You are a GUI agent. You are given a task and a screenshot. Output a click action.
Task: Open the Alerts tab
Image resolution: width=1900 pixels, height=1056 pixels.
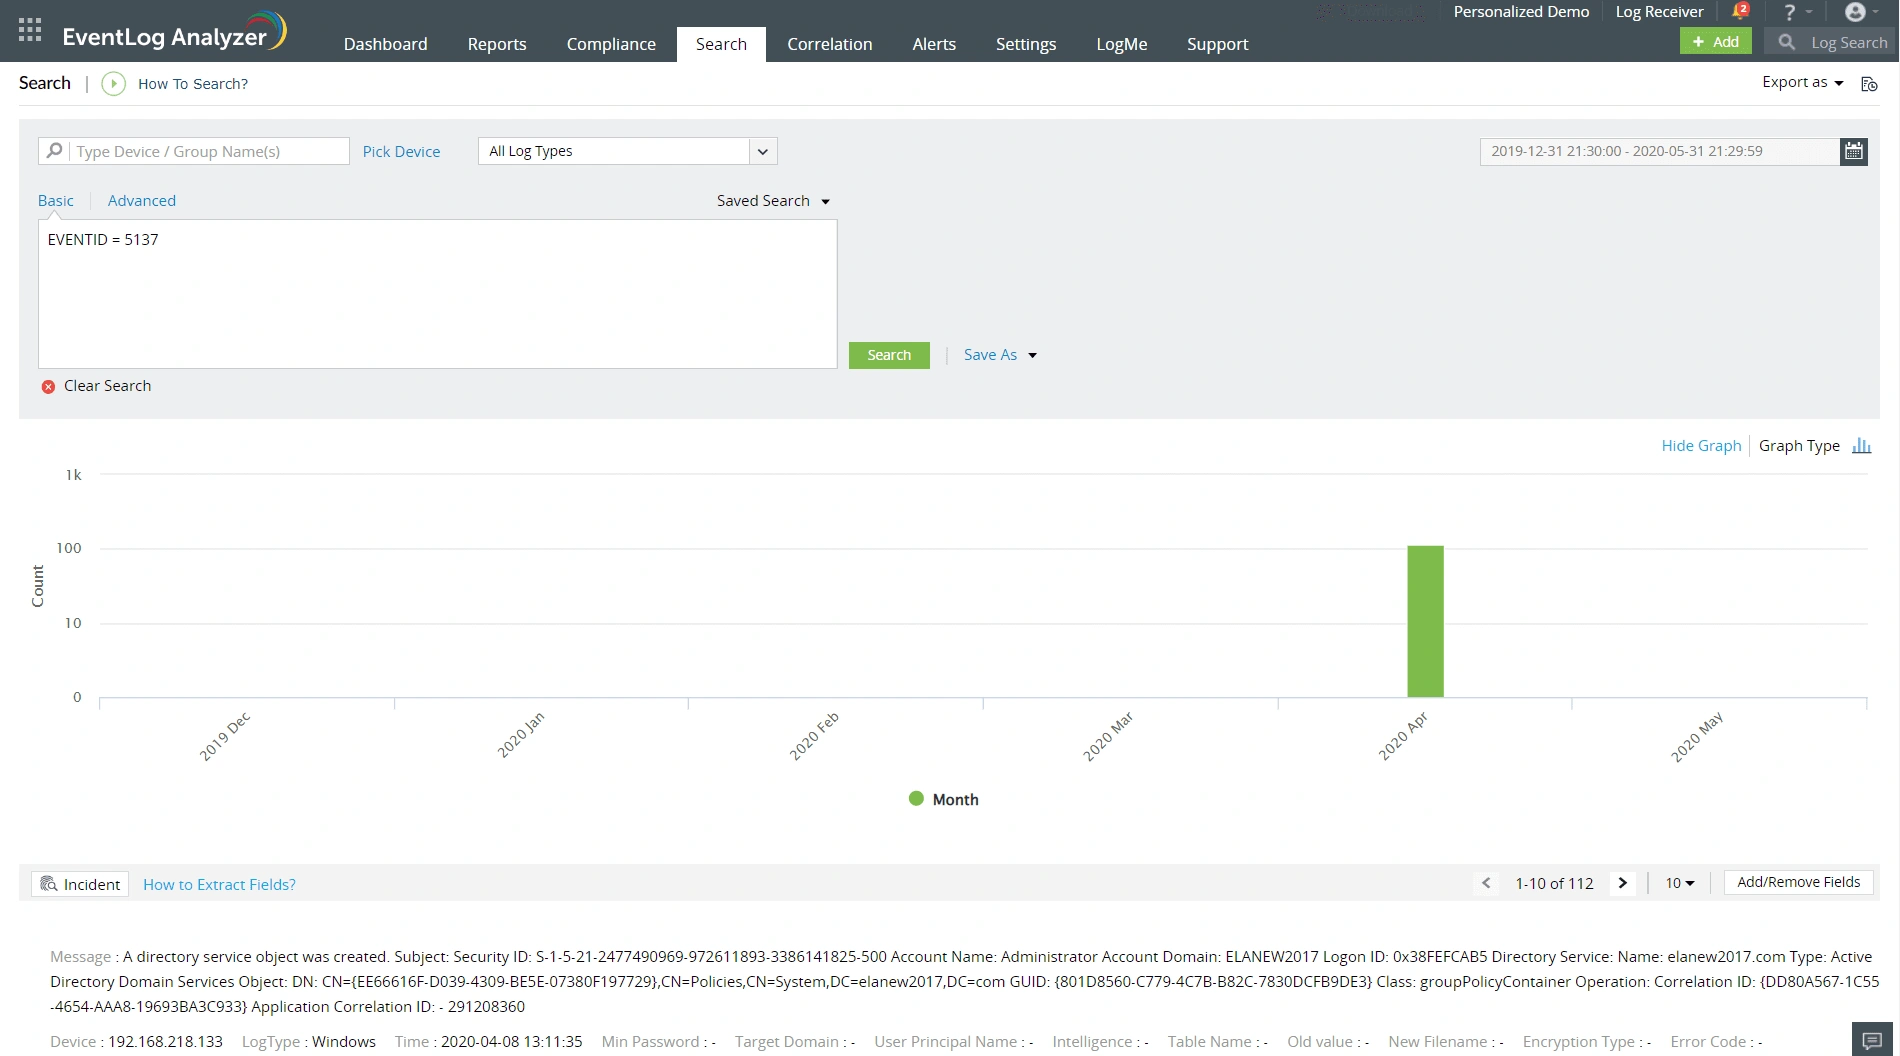click(x=934, y=44)
